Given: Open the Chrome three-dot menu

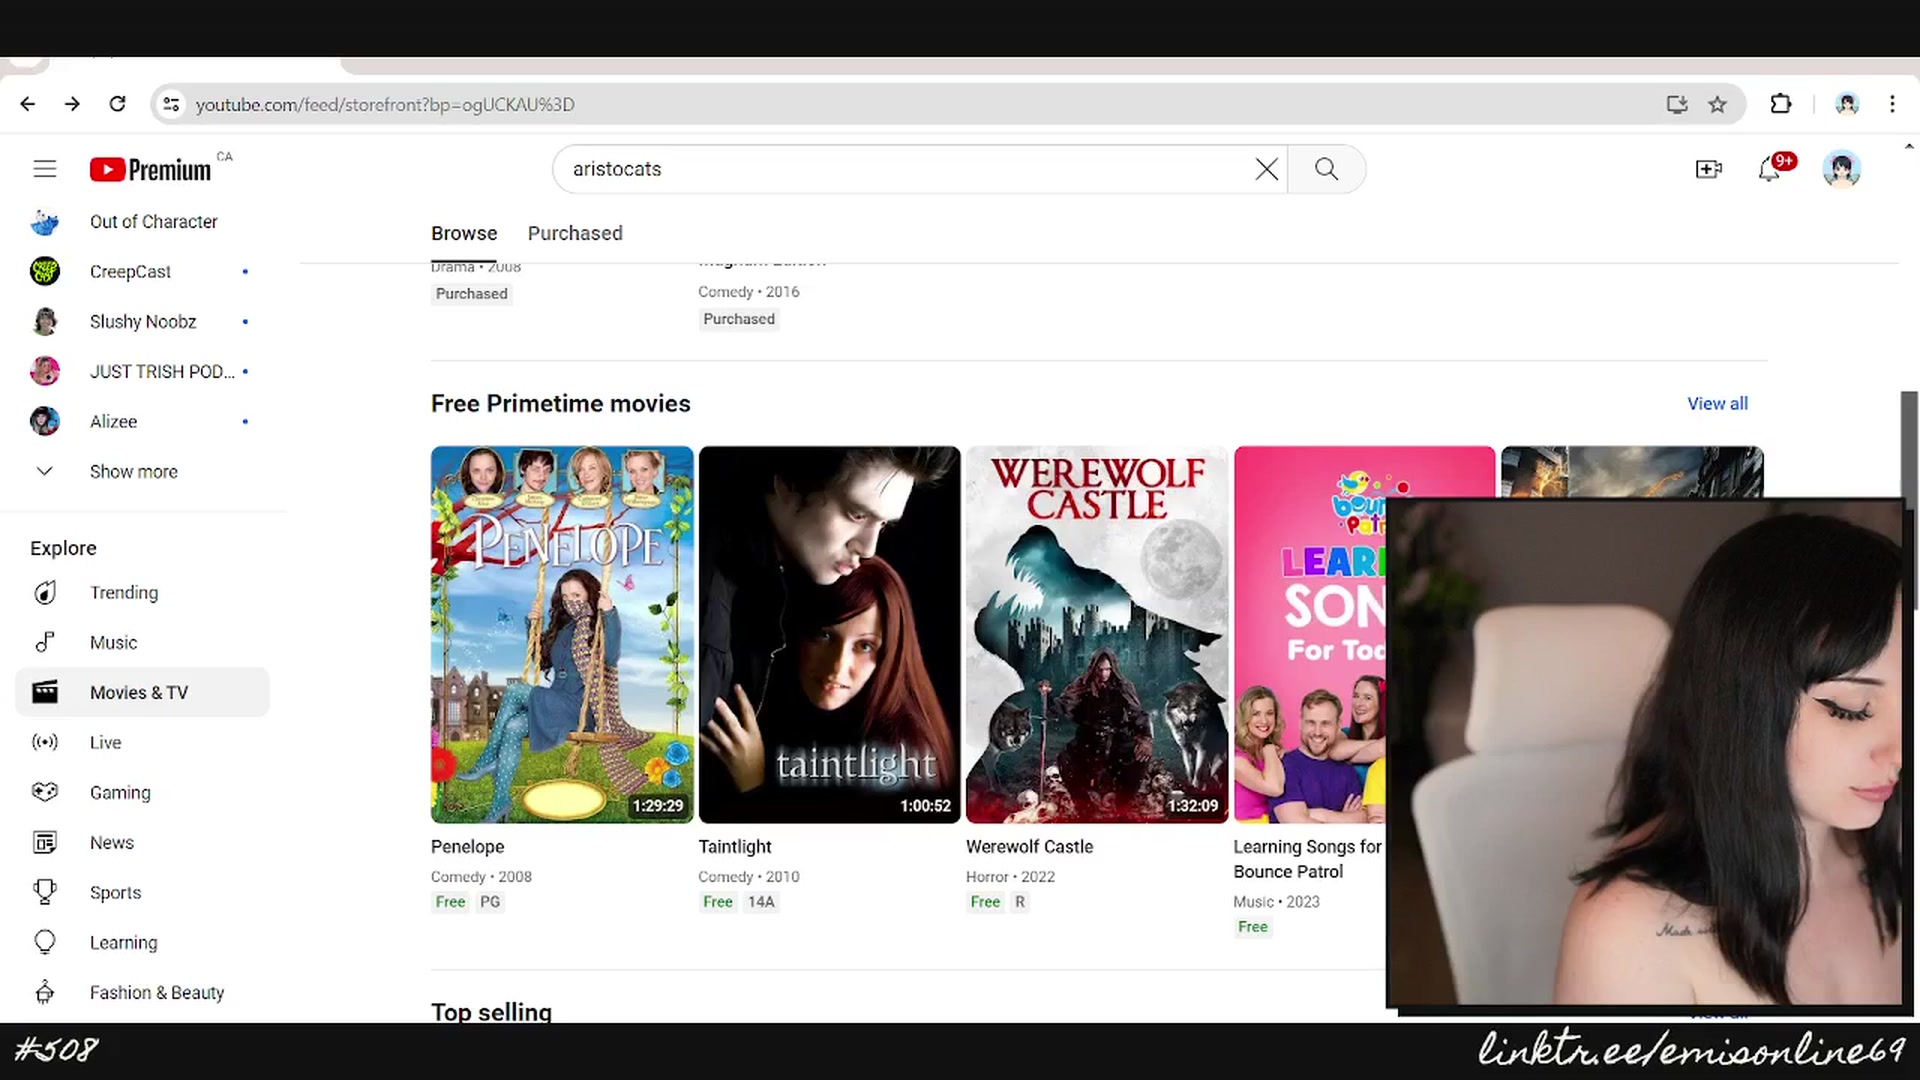Looking at the screenshot, I should (1892, 104).
